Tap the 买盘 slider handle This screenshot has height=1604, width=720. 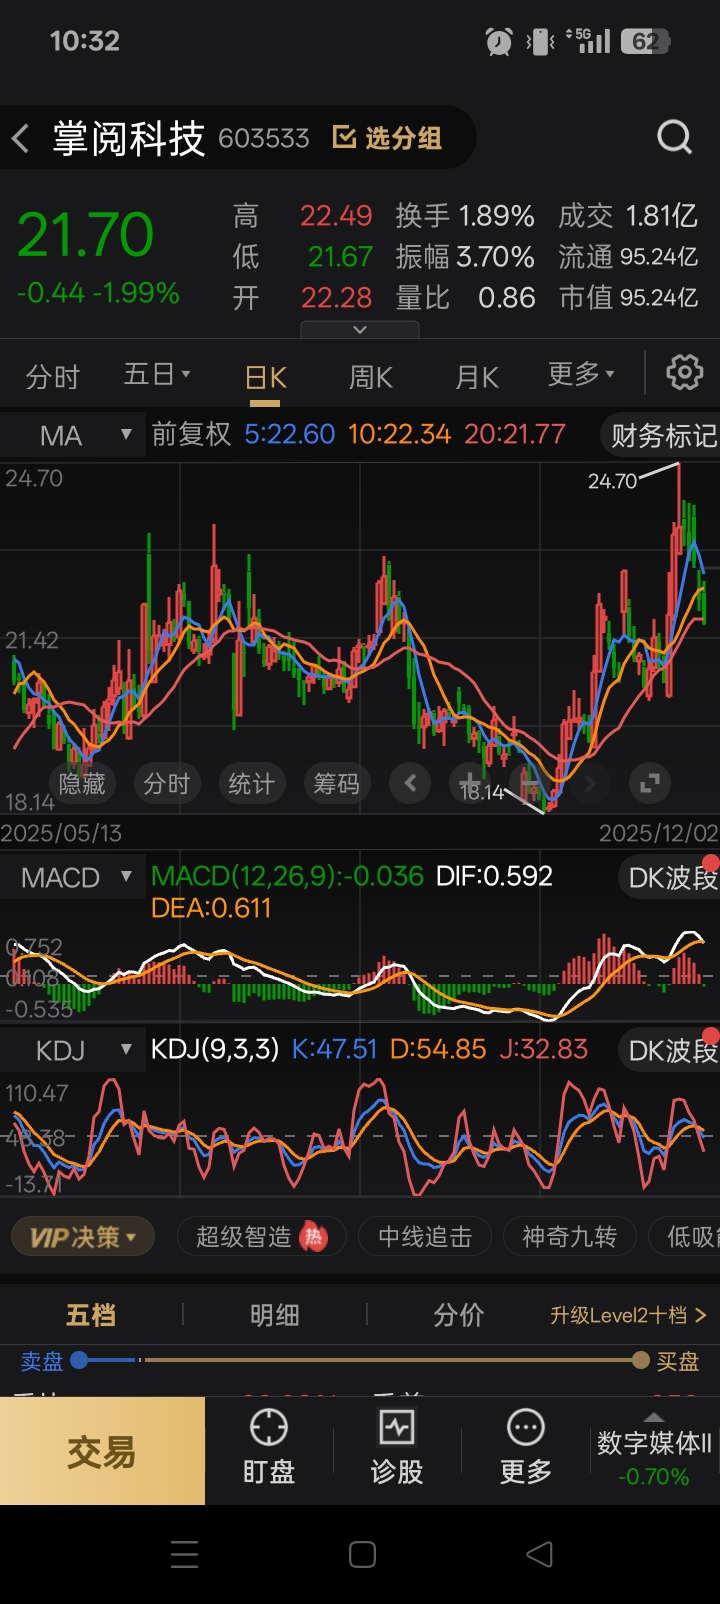641,1360
